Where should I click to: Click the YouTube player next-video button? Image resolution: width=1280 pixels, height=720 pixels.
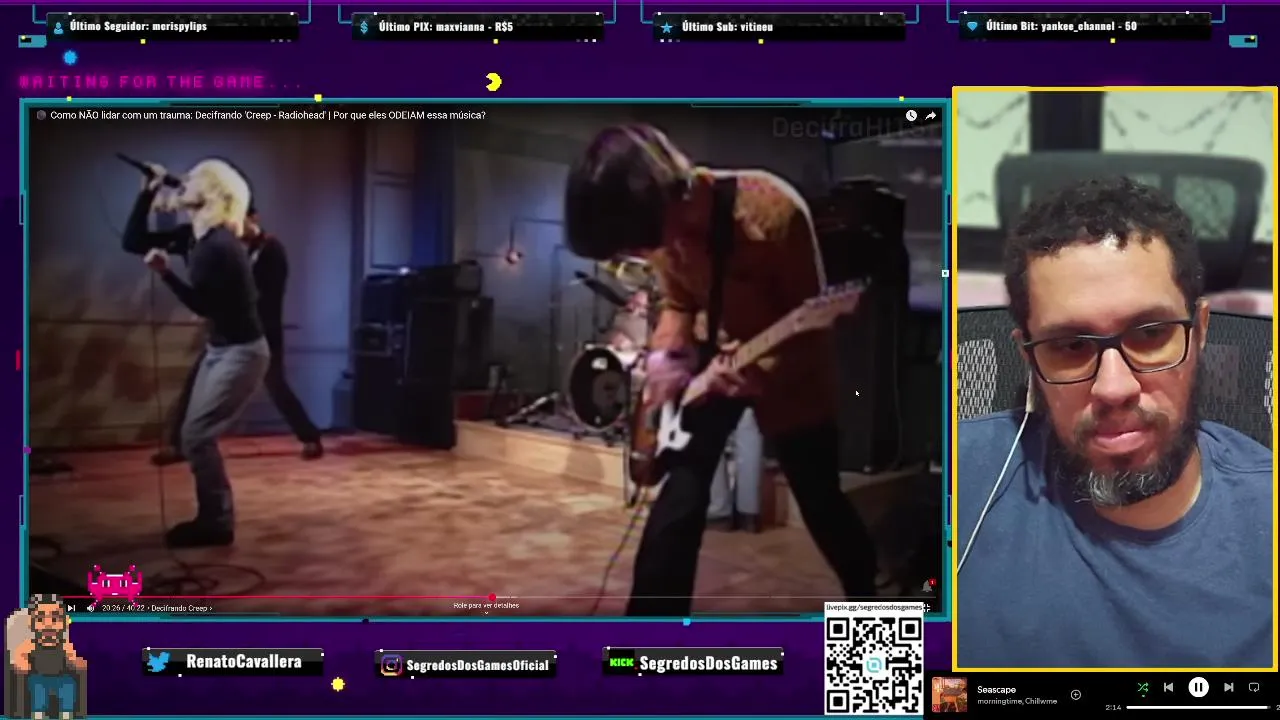[71, 608]
